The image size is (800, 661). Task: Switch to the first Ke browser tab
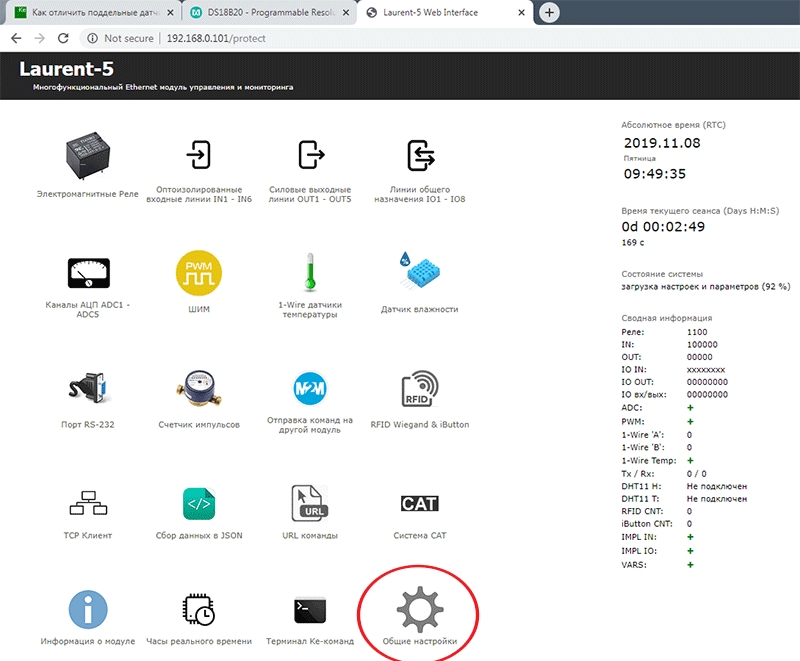click(88, 12)
